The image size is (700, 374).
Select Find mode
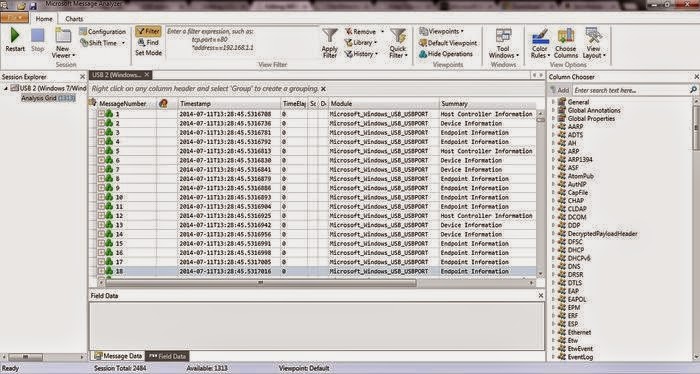(x=148, y=42)
